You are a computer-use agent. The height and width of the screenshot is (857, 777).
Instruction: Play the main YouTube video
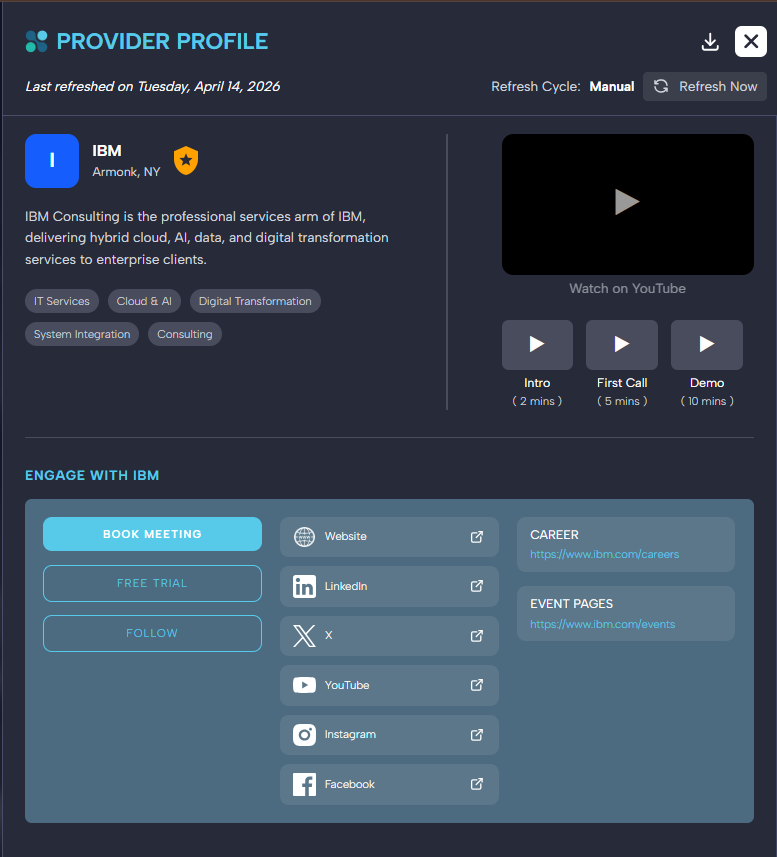[x=627, y=202]
